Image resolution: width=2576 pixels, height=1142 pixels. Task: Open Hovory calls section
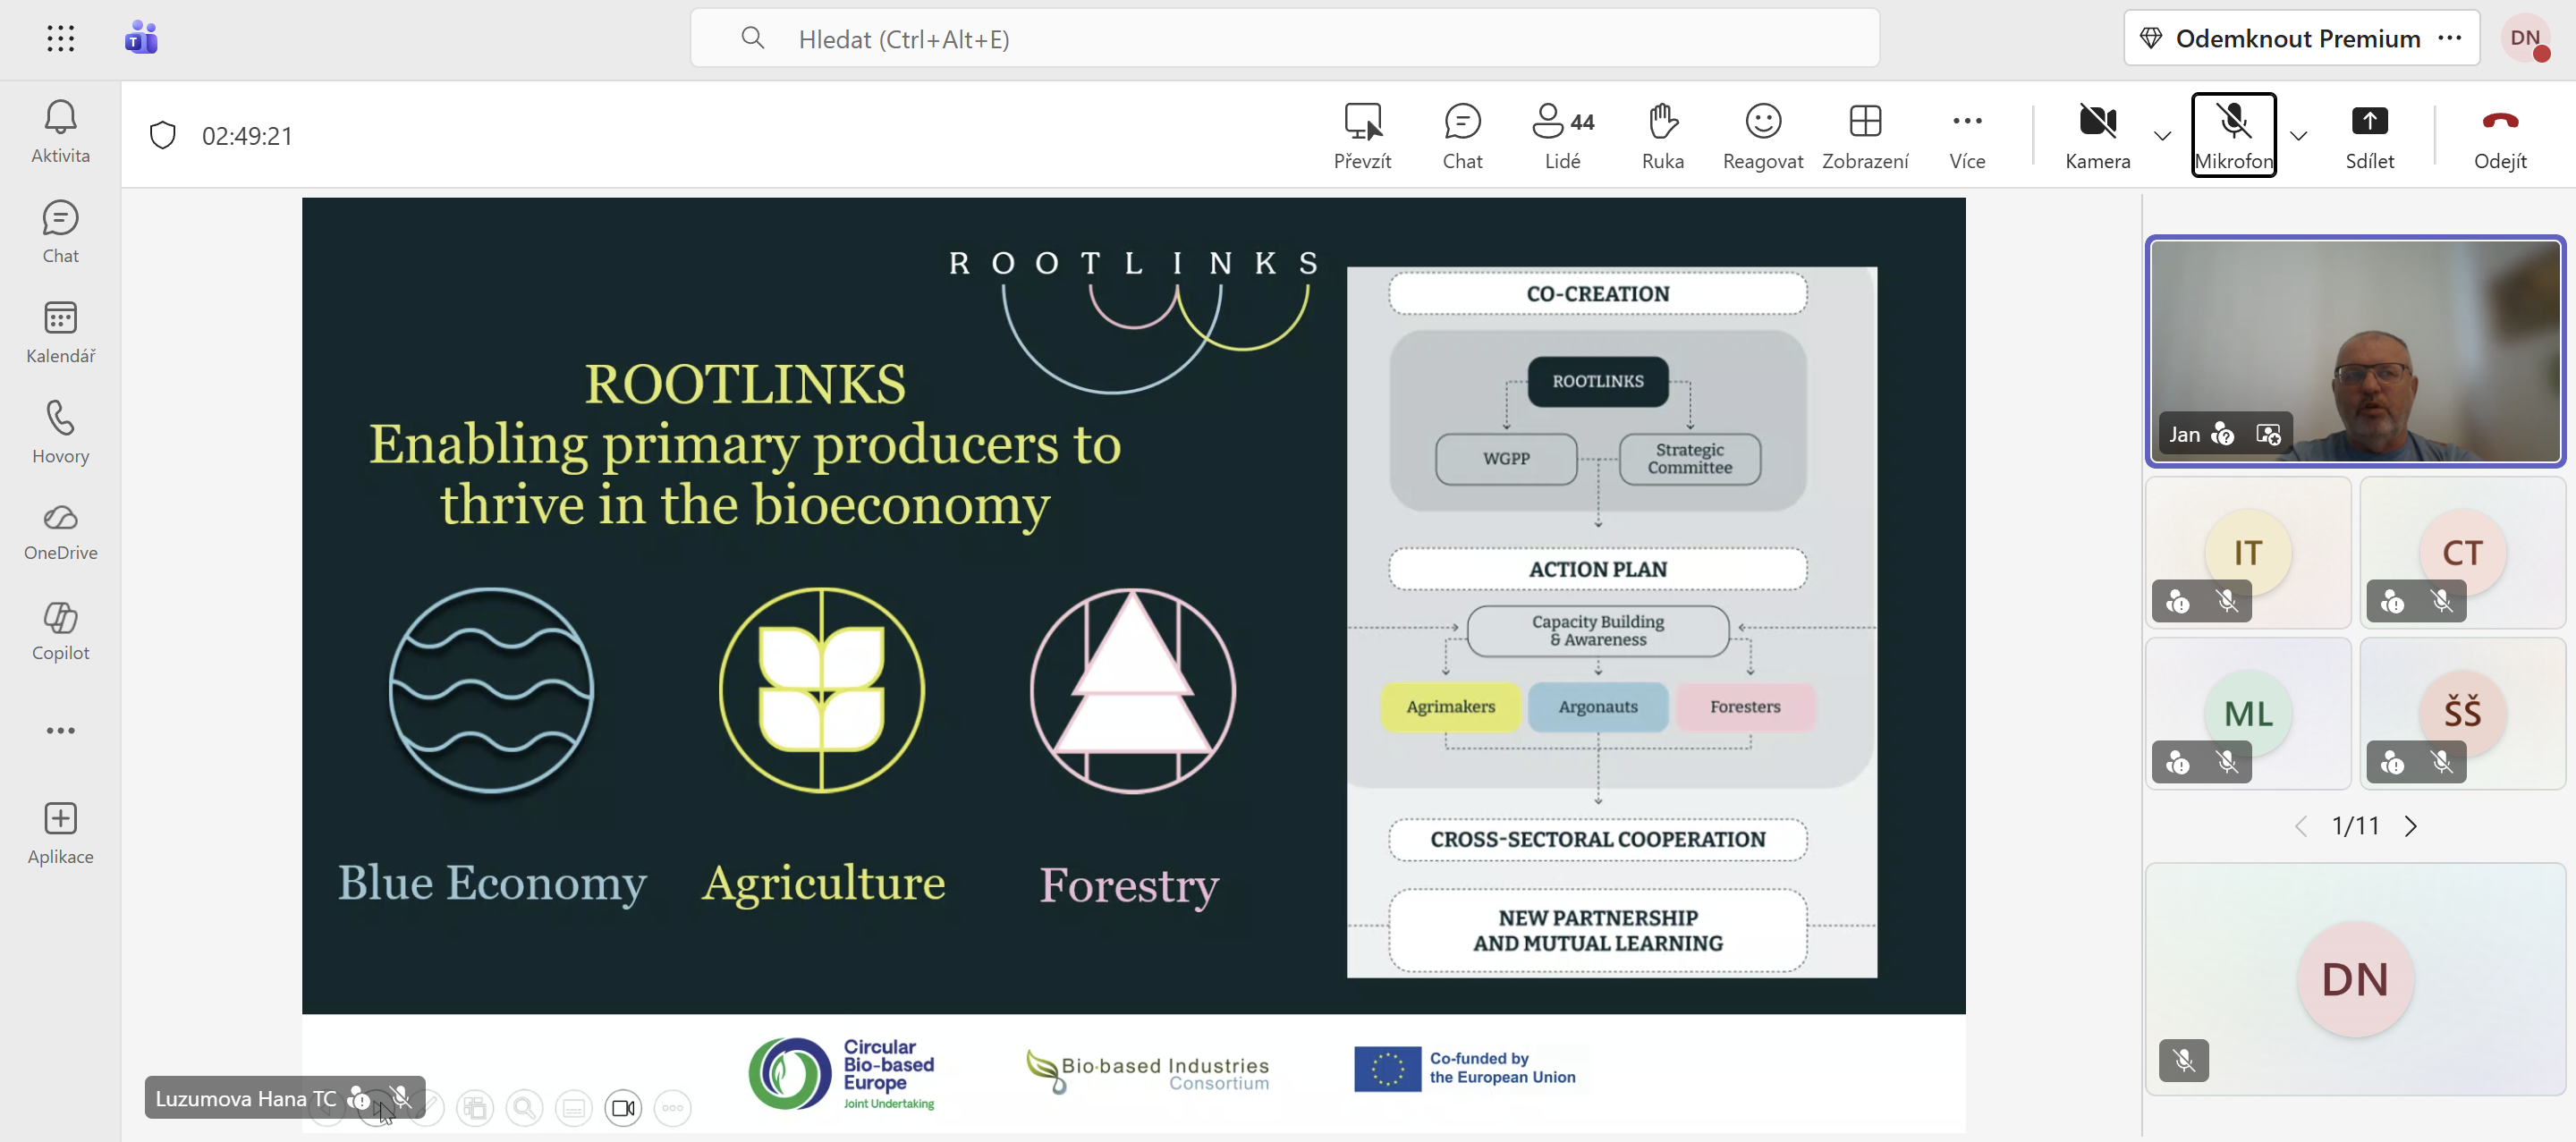(60, 432)
